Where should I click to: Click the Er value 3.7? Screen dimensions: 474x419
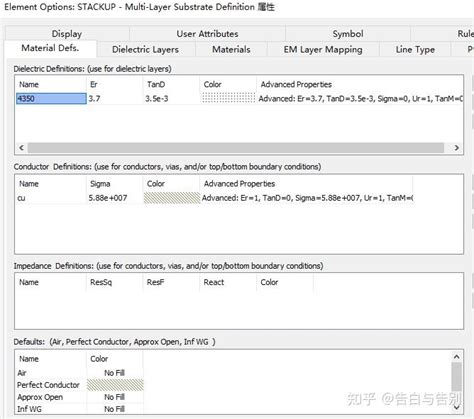[94, 99]
